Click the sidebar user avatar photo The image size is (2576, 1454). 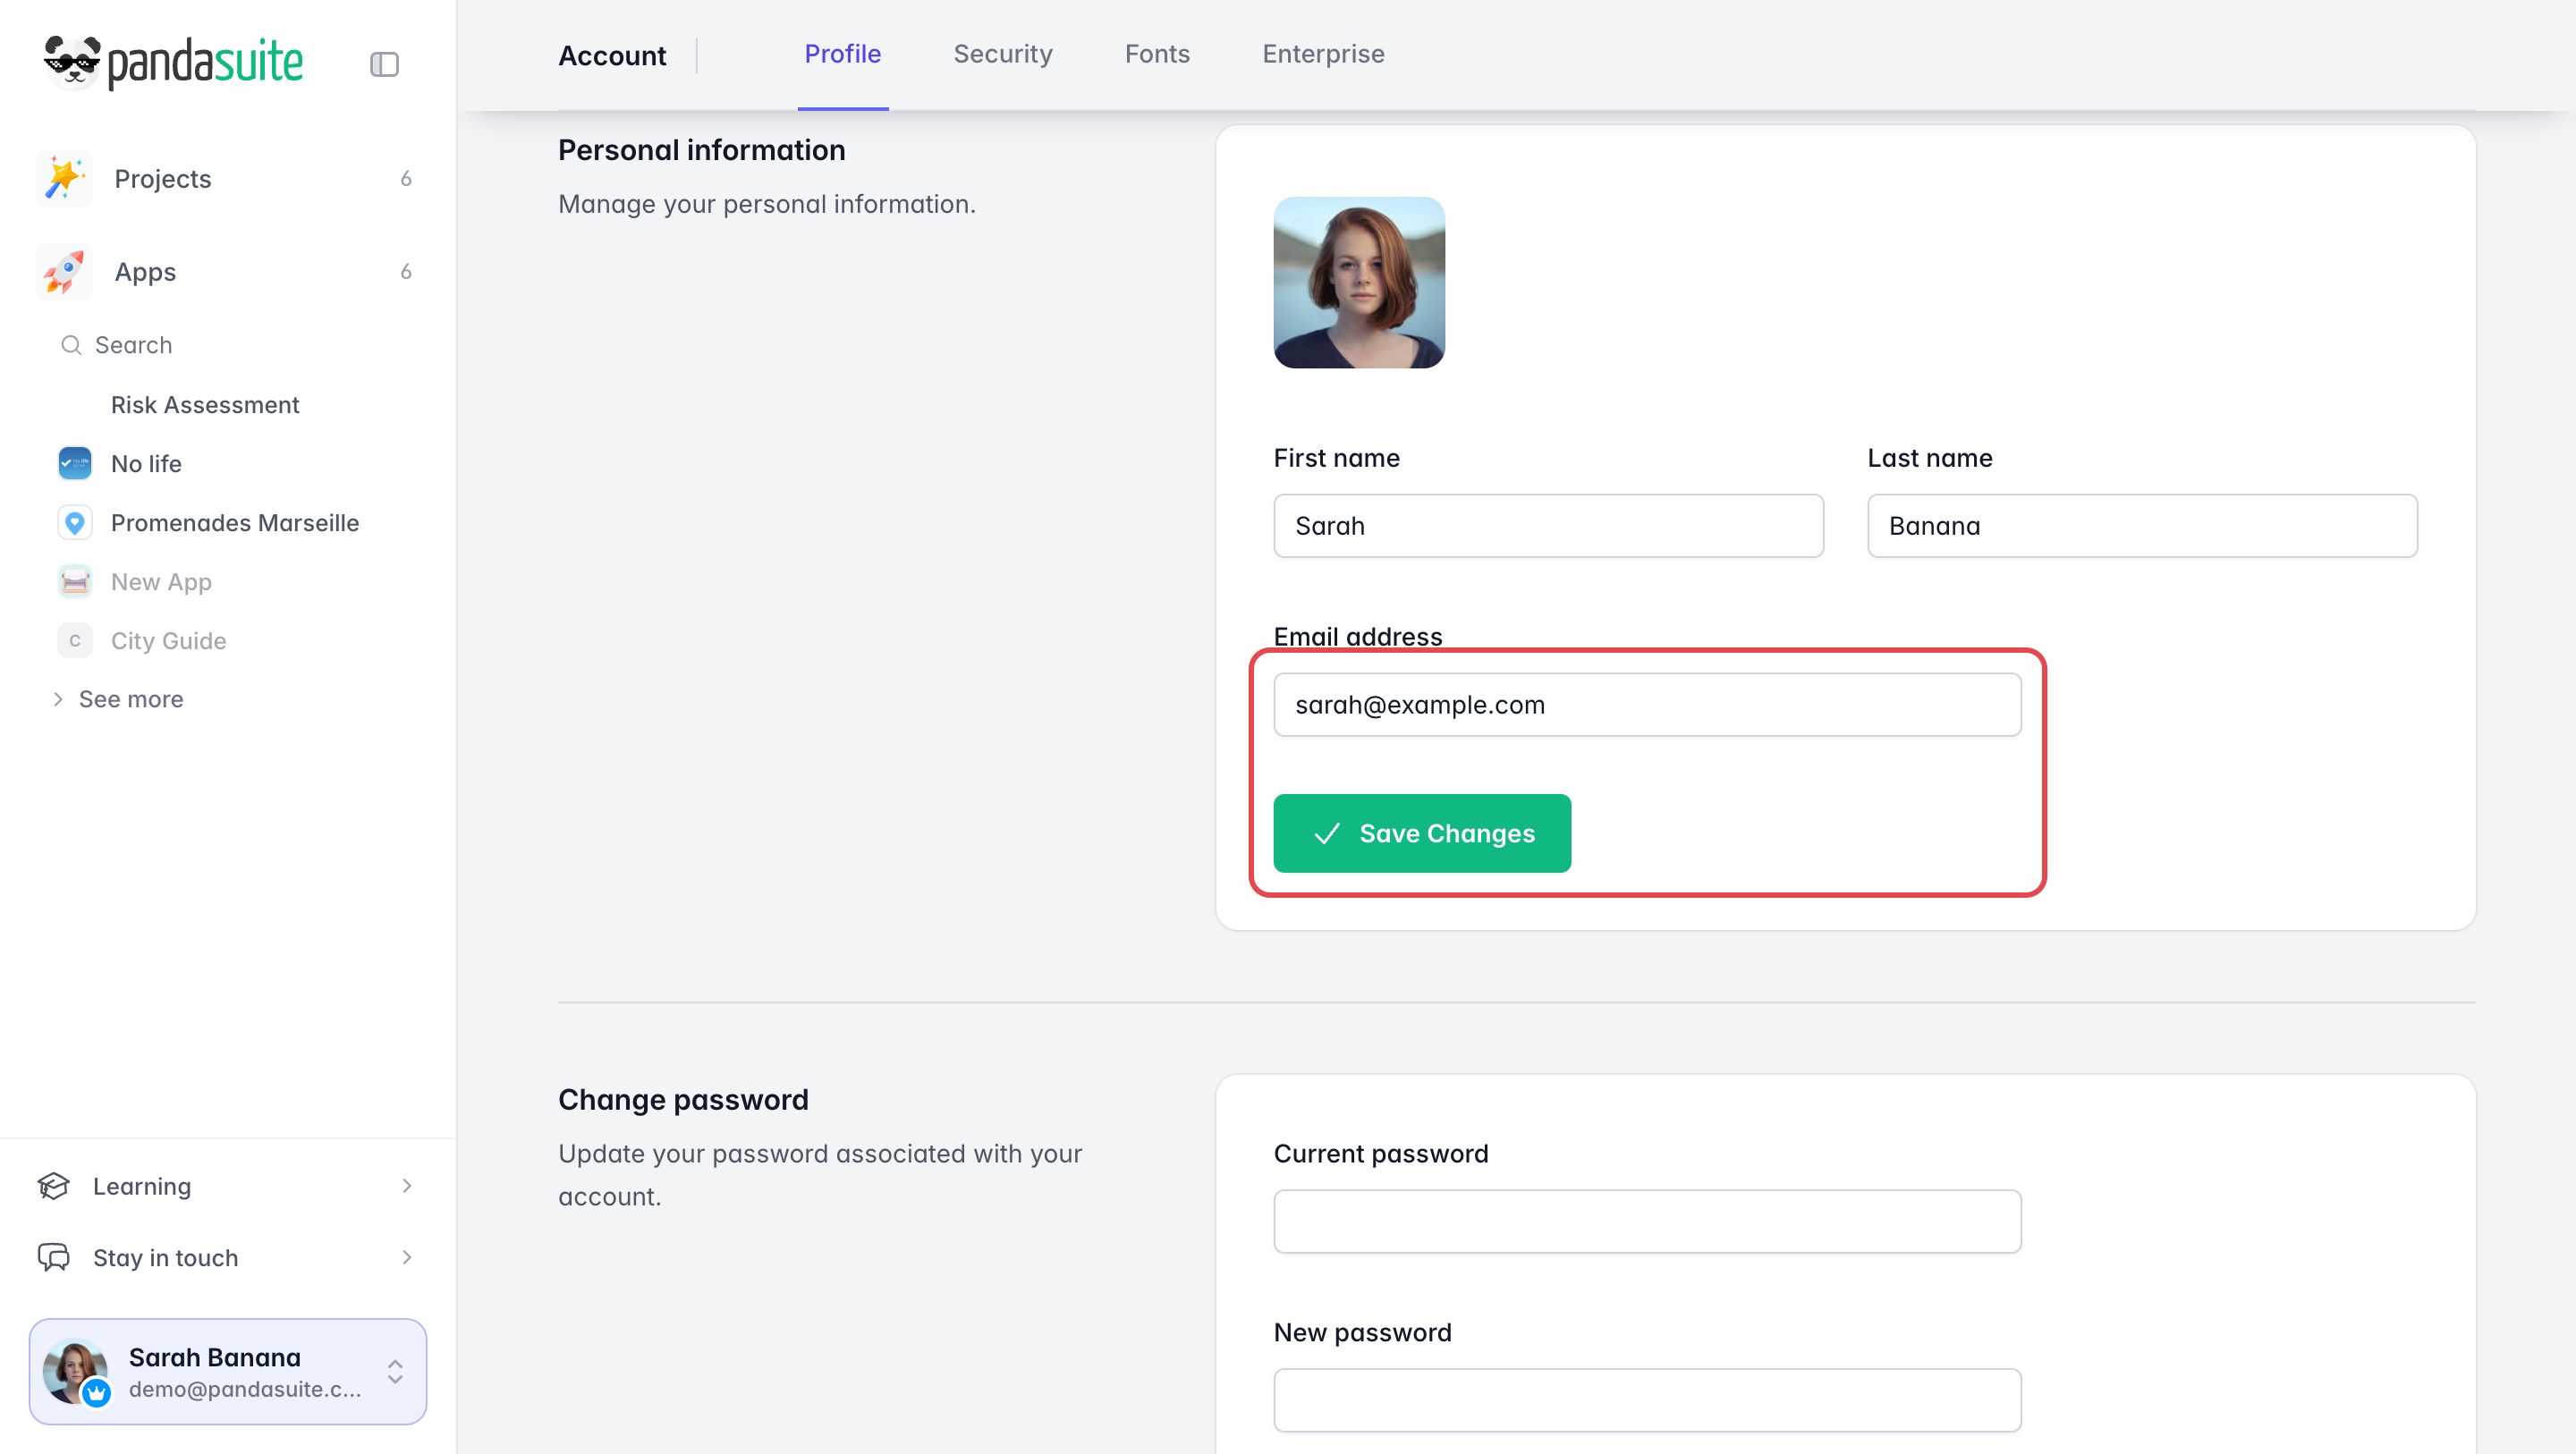pyautogui.click(x=75, y=1371)
